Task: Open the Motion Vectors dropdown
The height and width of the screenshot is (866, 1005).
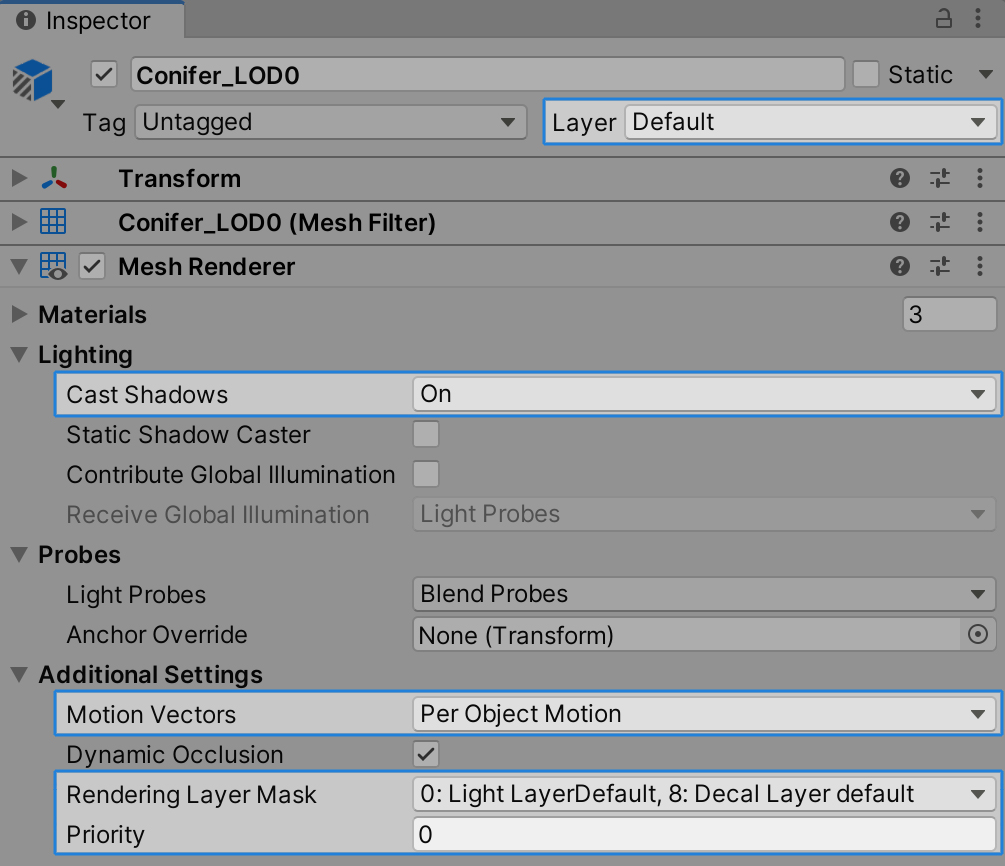Action: (704, 714)
